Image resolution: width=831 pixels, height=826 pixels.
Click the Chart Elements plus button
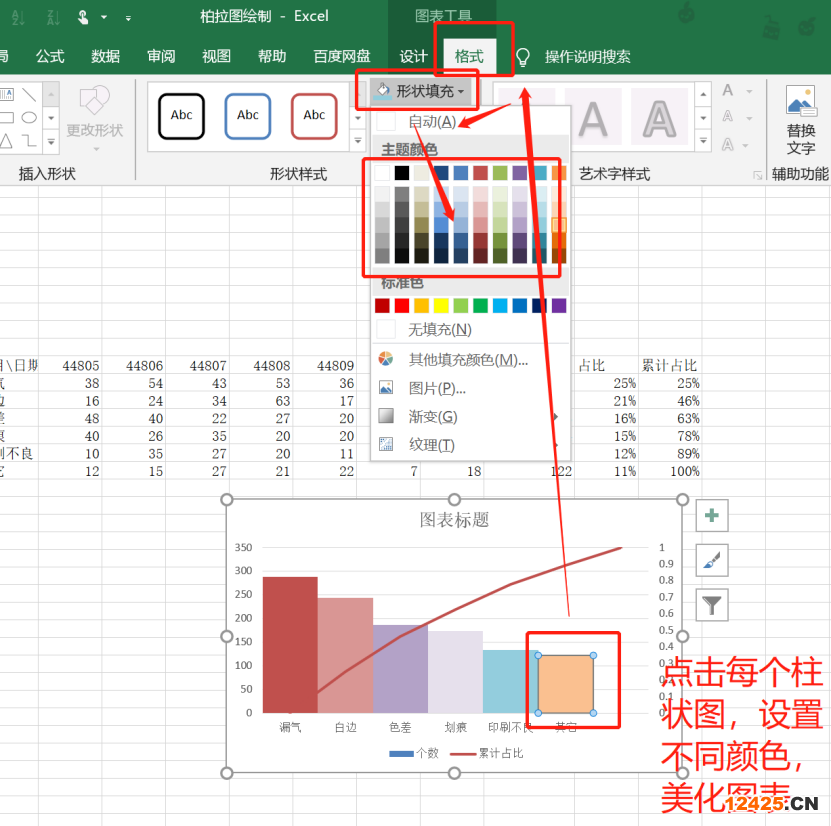(712, 516)
